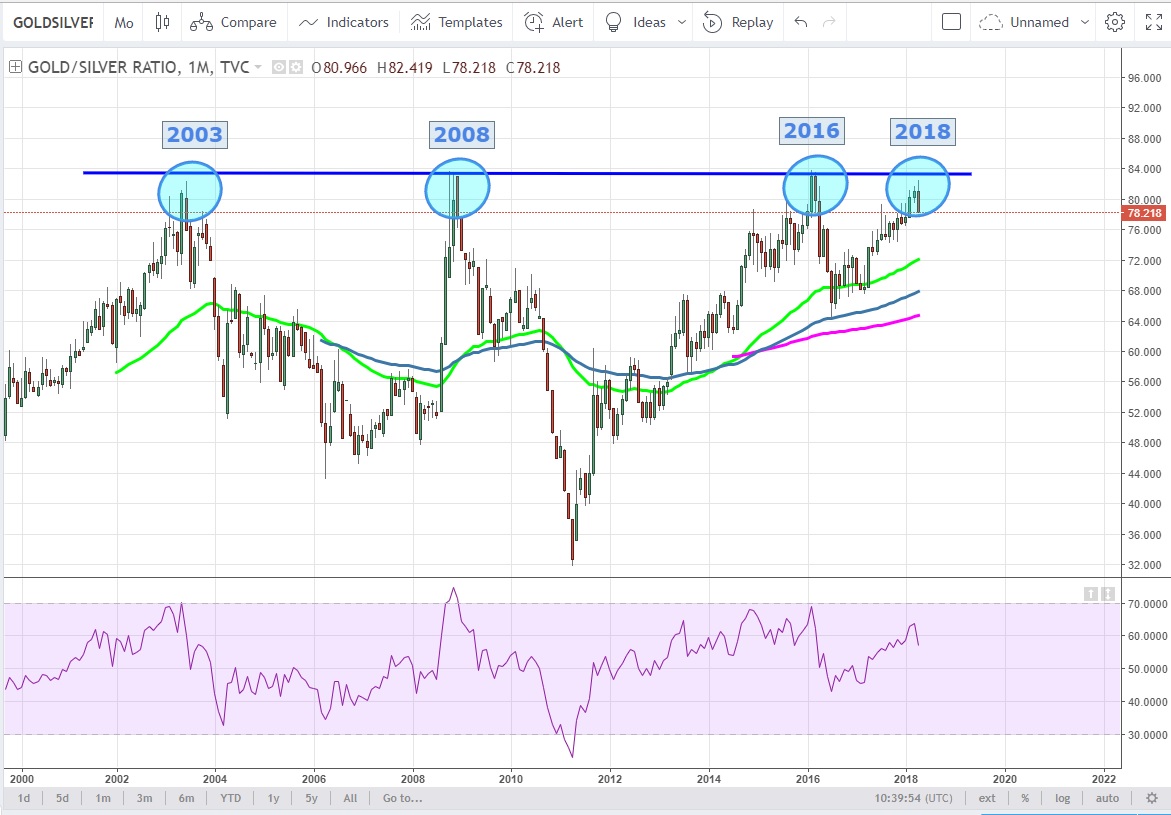The height and width of the screenshot is (815, 1171).
Task: Open the Alert creation tool
Action: 554,22
